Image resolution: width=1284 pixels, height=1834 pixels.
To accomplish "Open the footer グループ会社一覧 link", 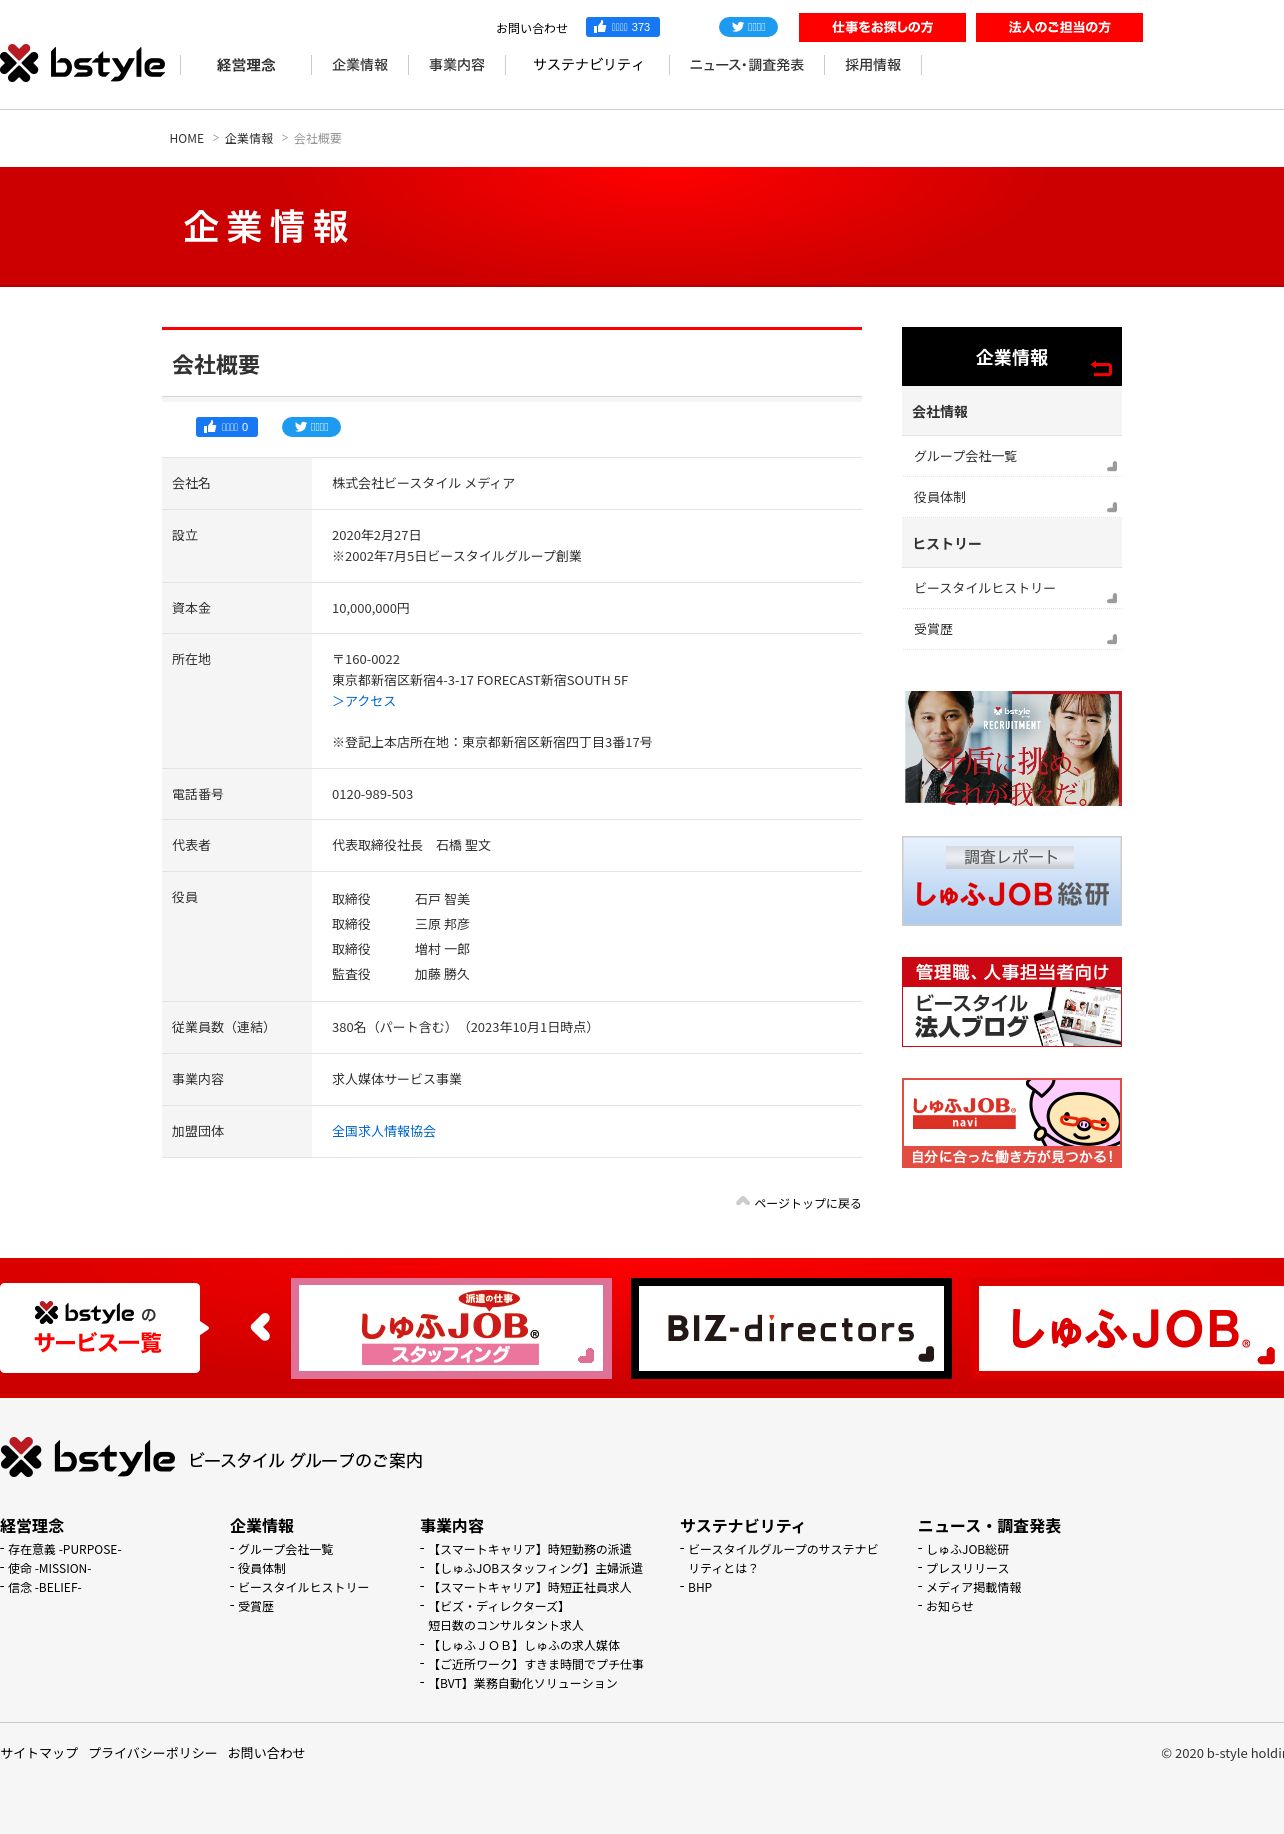I will pyautogui.click(x=286, y=1549).
